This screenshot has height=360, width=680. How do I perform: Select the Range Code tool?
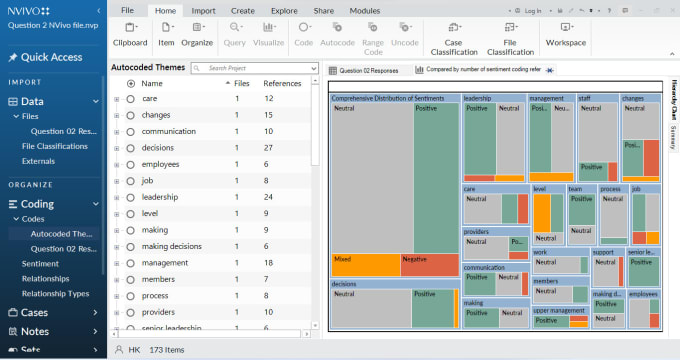[x=373, y=39]
